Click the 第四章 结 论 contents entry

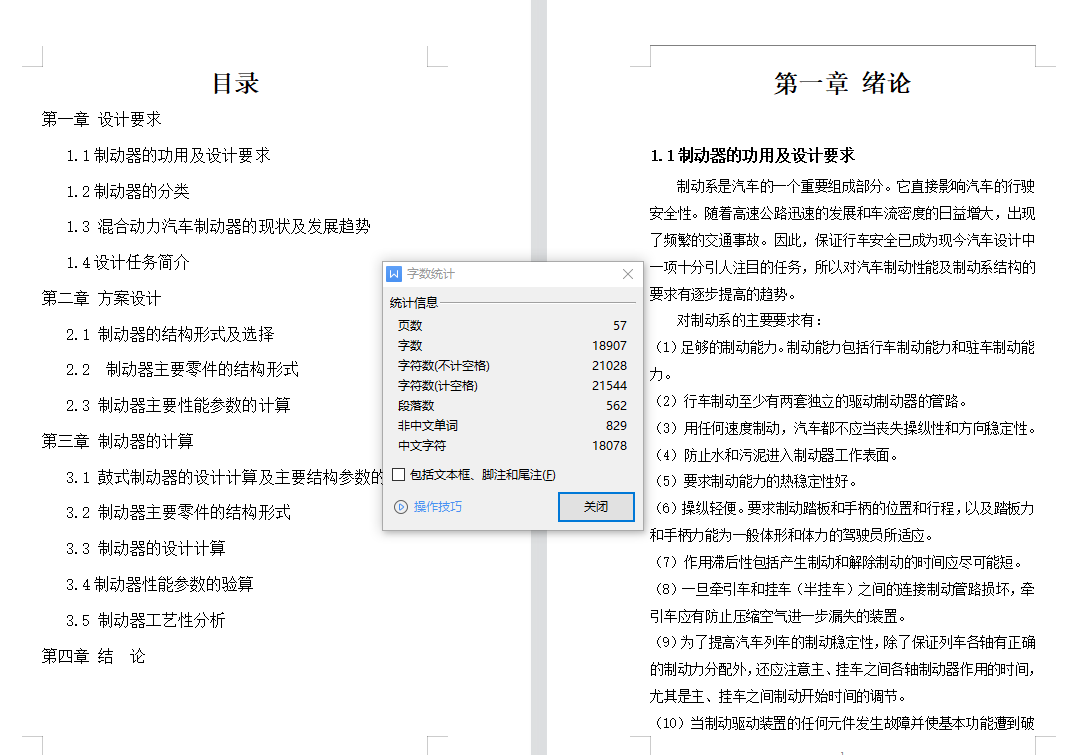(94, 656)
